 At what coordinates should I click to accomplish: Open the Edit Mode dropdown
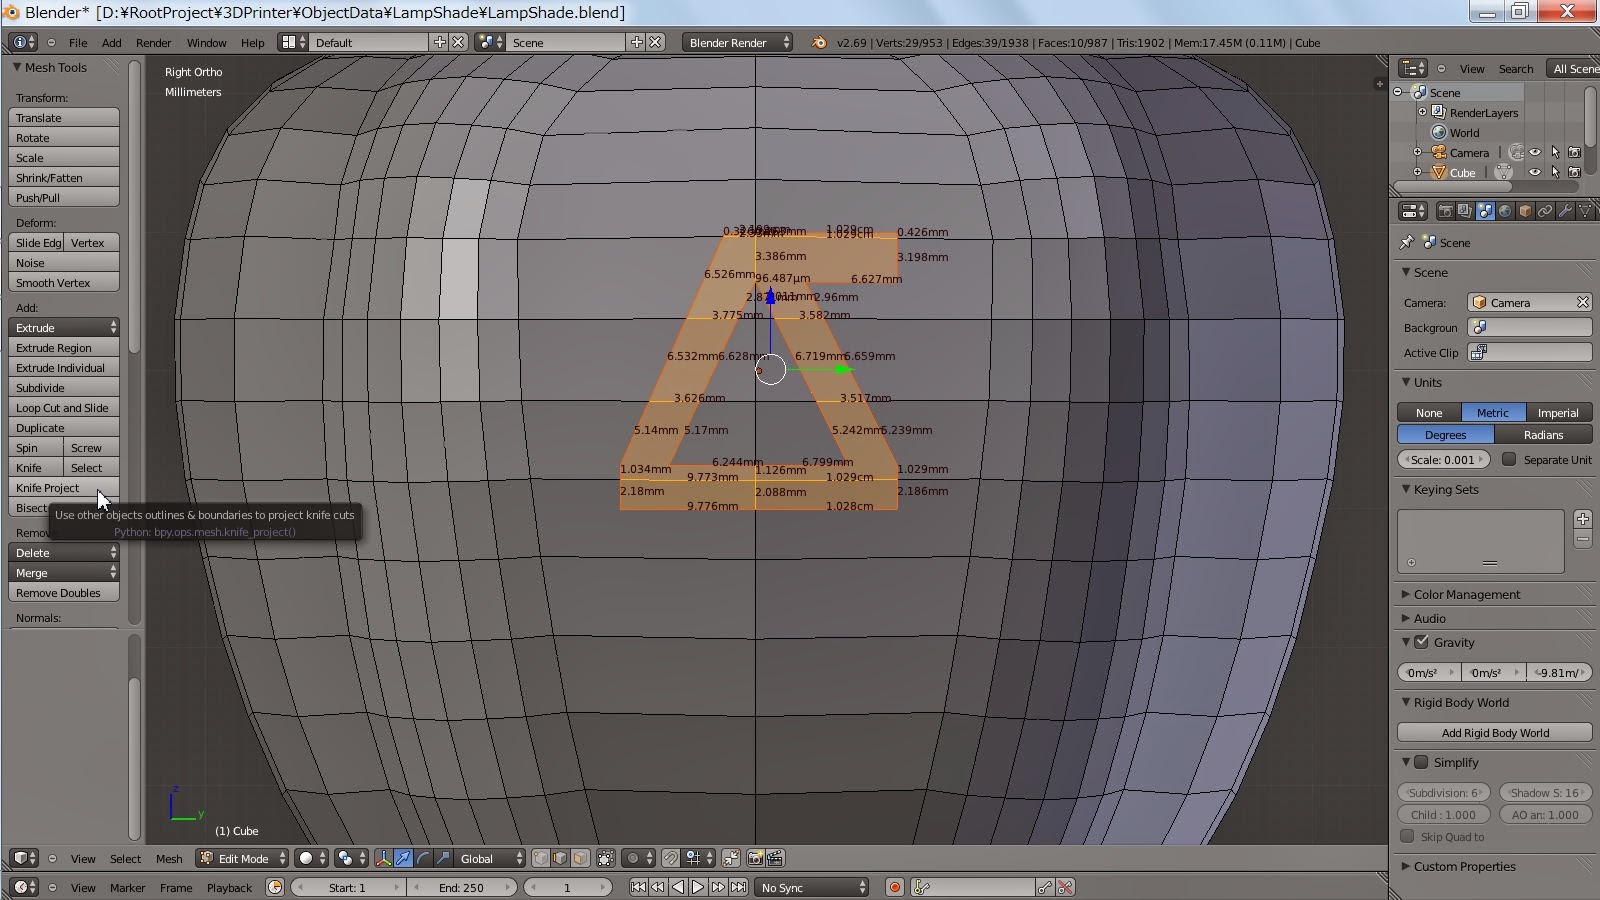pos(243,859)
